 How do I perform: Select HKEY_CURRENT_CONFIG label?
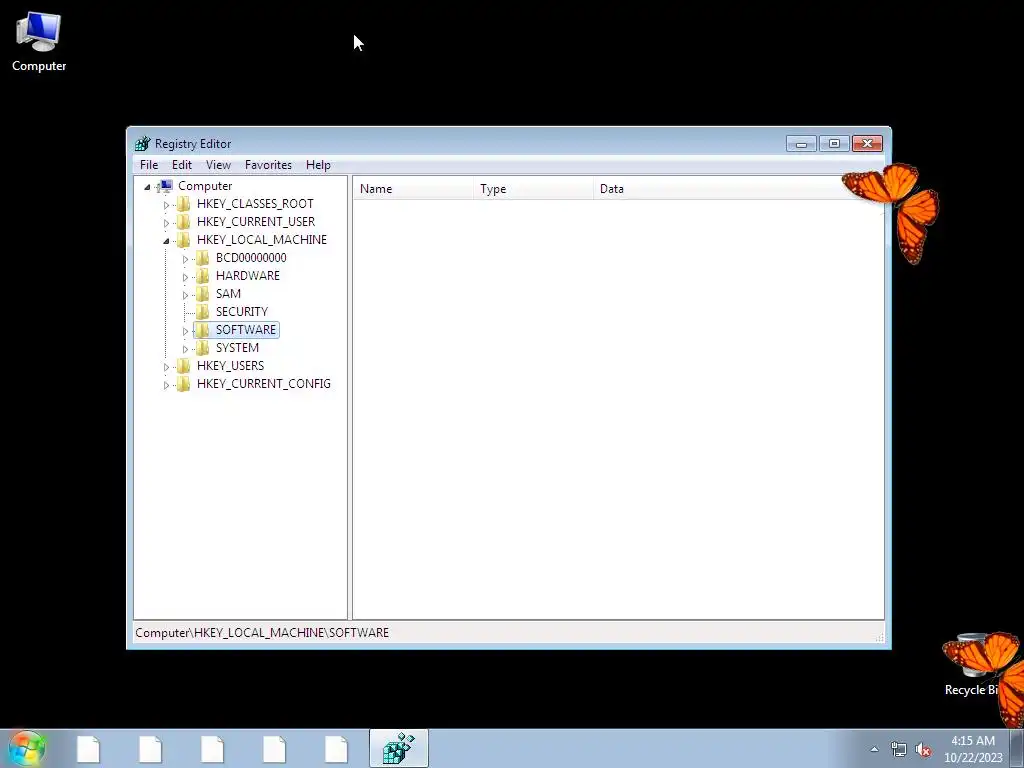click(x=264, y=383)
